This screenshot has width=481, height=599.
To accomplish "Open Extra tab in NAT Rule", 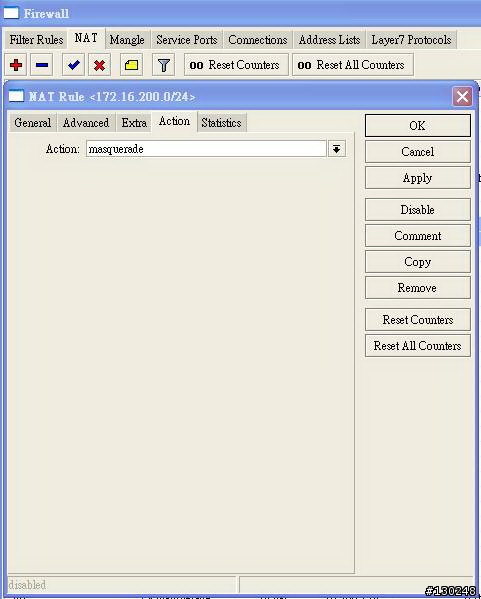I will 134,123.
